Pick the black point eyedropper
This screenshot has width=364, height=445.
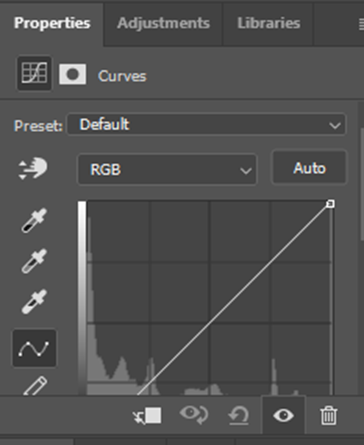click(x=34, y=220)
